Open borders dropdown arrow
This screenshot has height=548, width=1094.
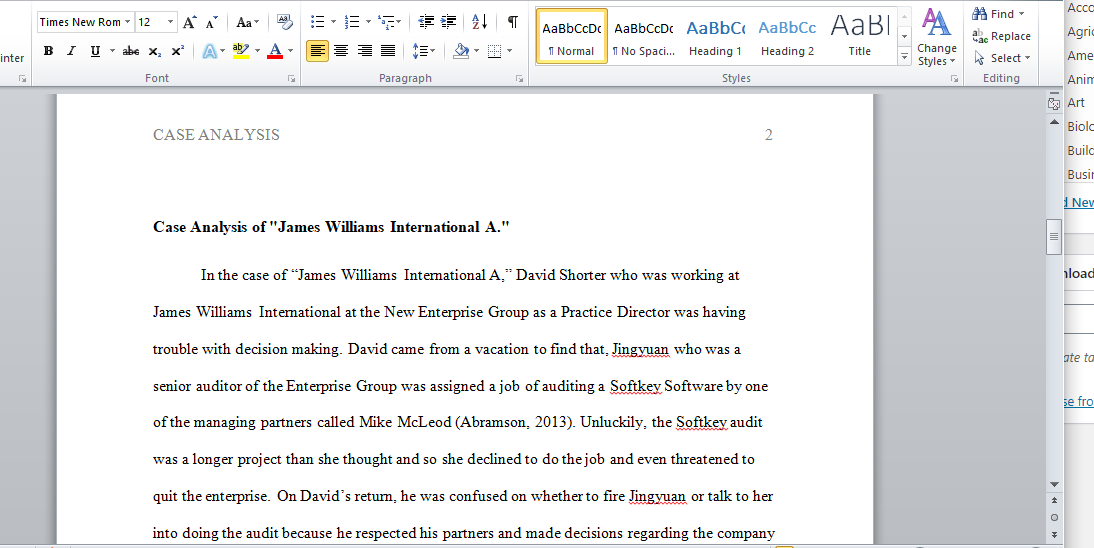pyautogui.click(x=509, y=51)
